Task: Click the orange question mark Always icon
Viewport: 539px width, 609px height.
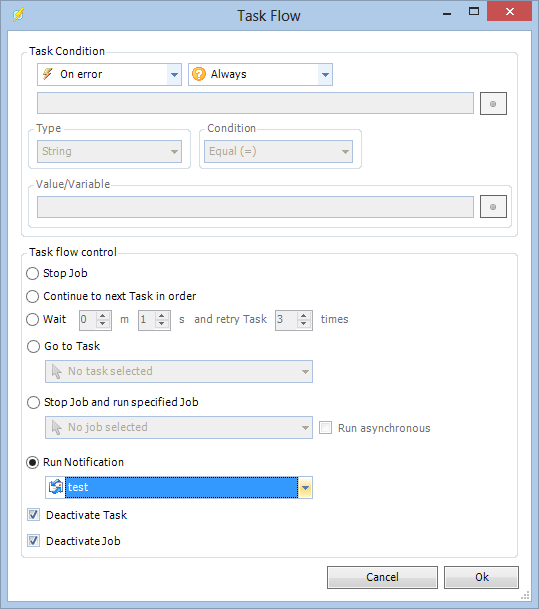Action: (199, 74)
